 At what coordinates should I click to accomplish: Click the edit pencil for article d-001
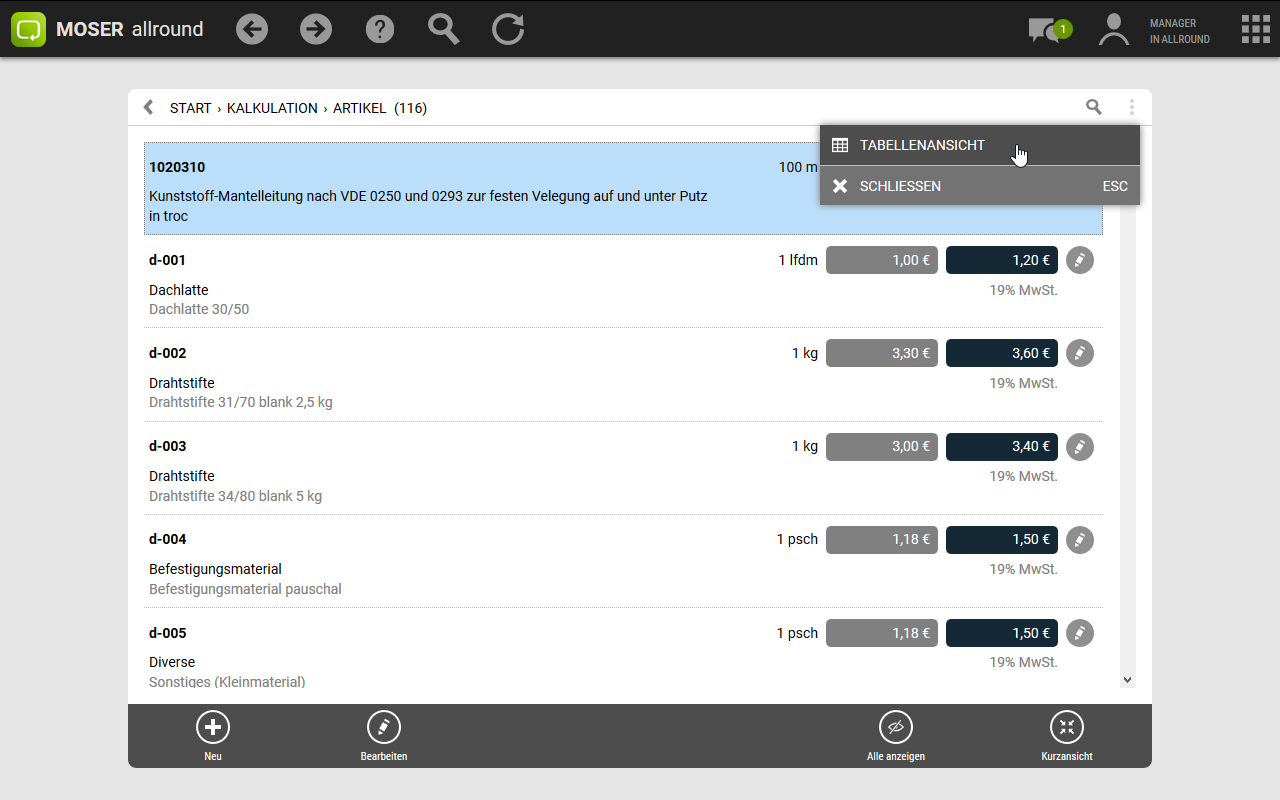point(1079,260)
